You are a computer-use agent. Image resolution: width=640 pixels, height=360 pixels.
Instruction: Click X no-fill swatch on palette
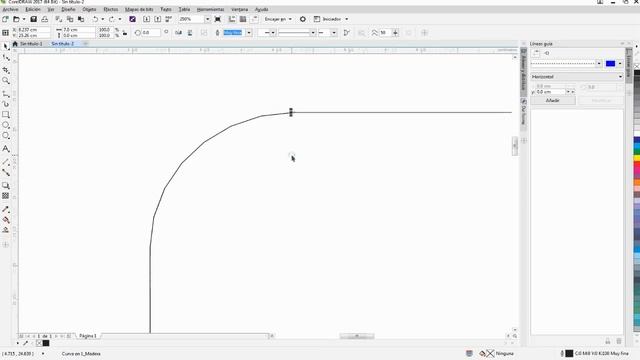[637, 66]
